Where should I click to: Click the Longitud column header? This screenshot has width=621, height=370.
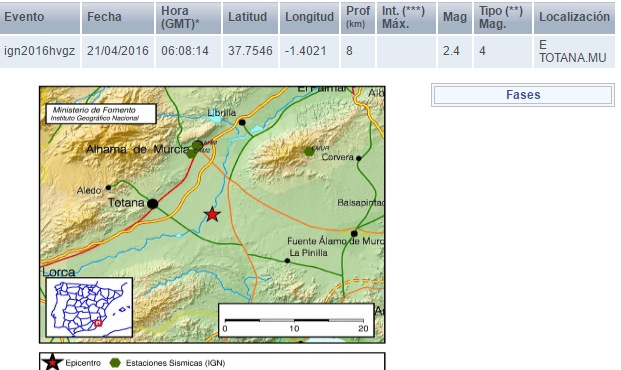(309, 17)
